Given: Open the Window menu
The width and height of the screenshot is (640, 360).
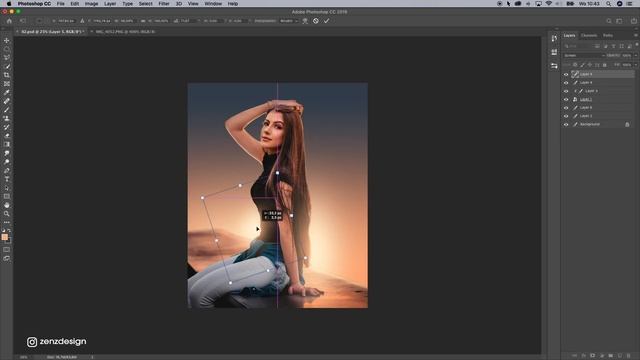Looking at the screenshot, I should point(213,4).
